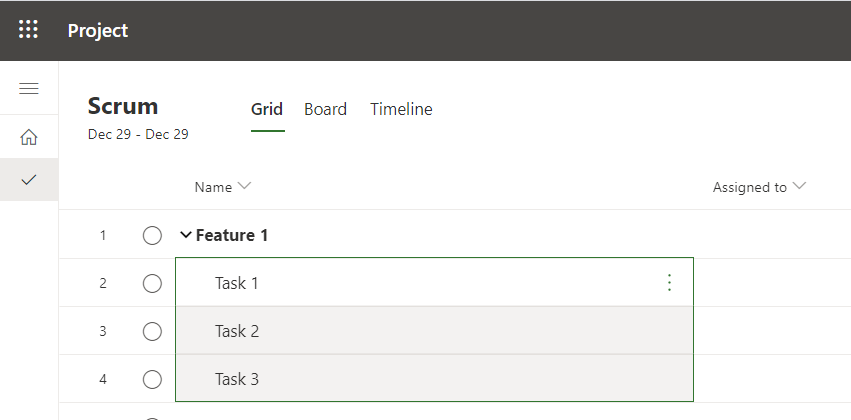851x420 pixels.
Task: Mark Task 2 as complete
Action: point(152,332)
